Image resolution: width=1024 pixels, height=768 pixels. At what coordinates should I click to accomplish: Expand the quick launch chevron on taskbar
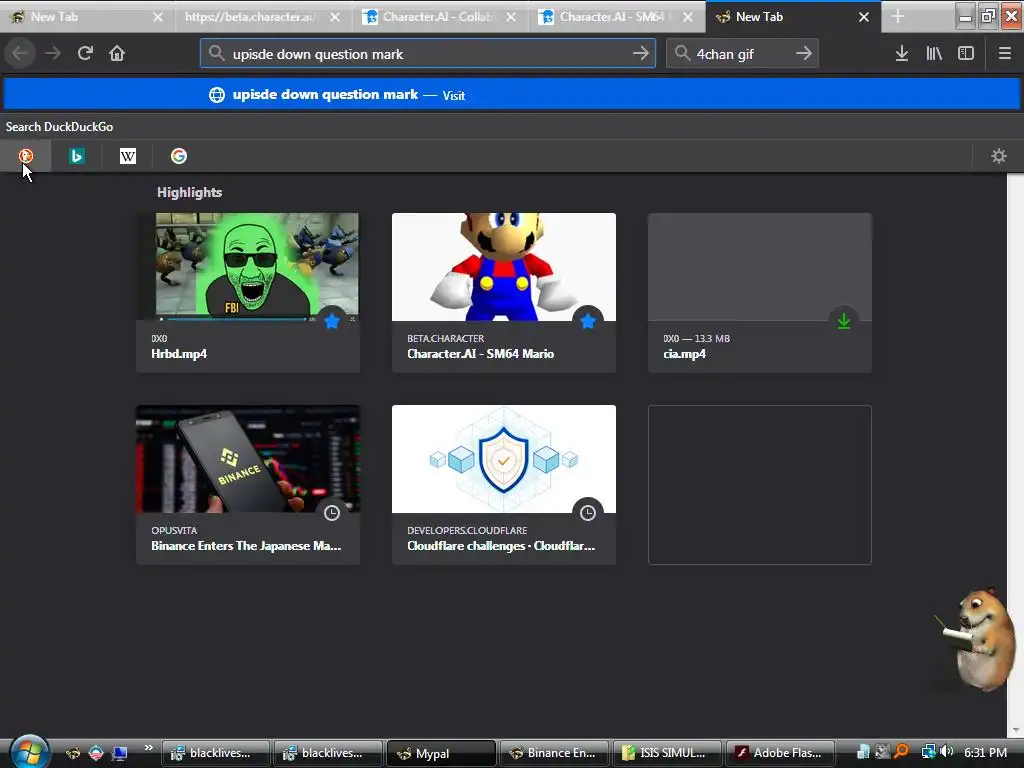148,748
